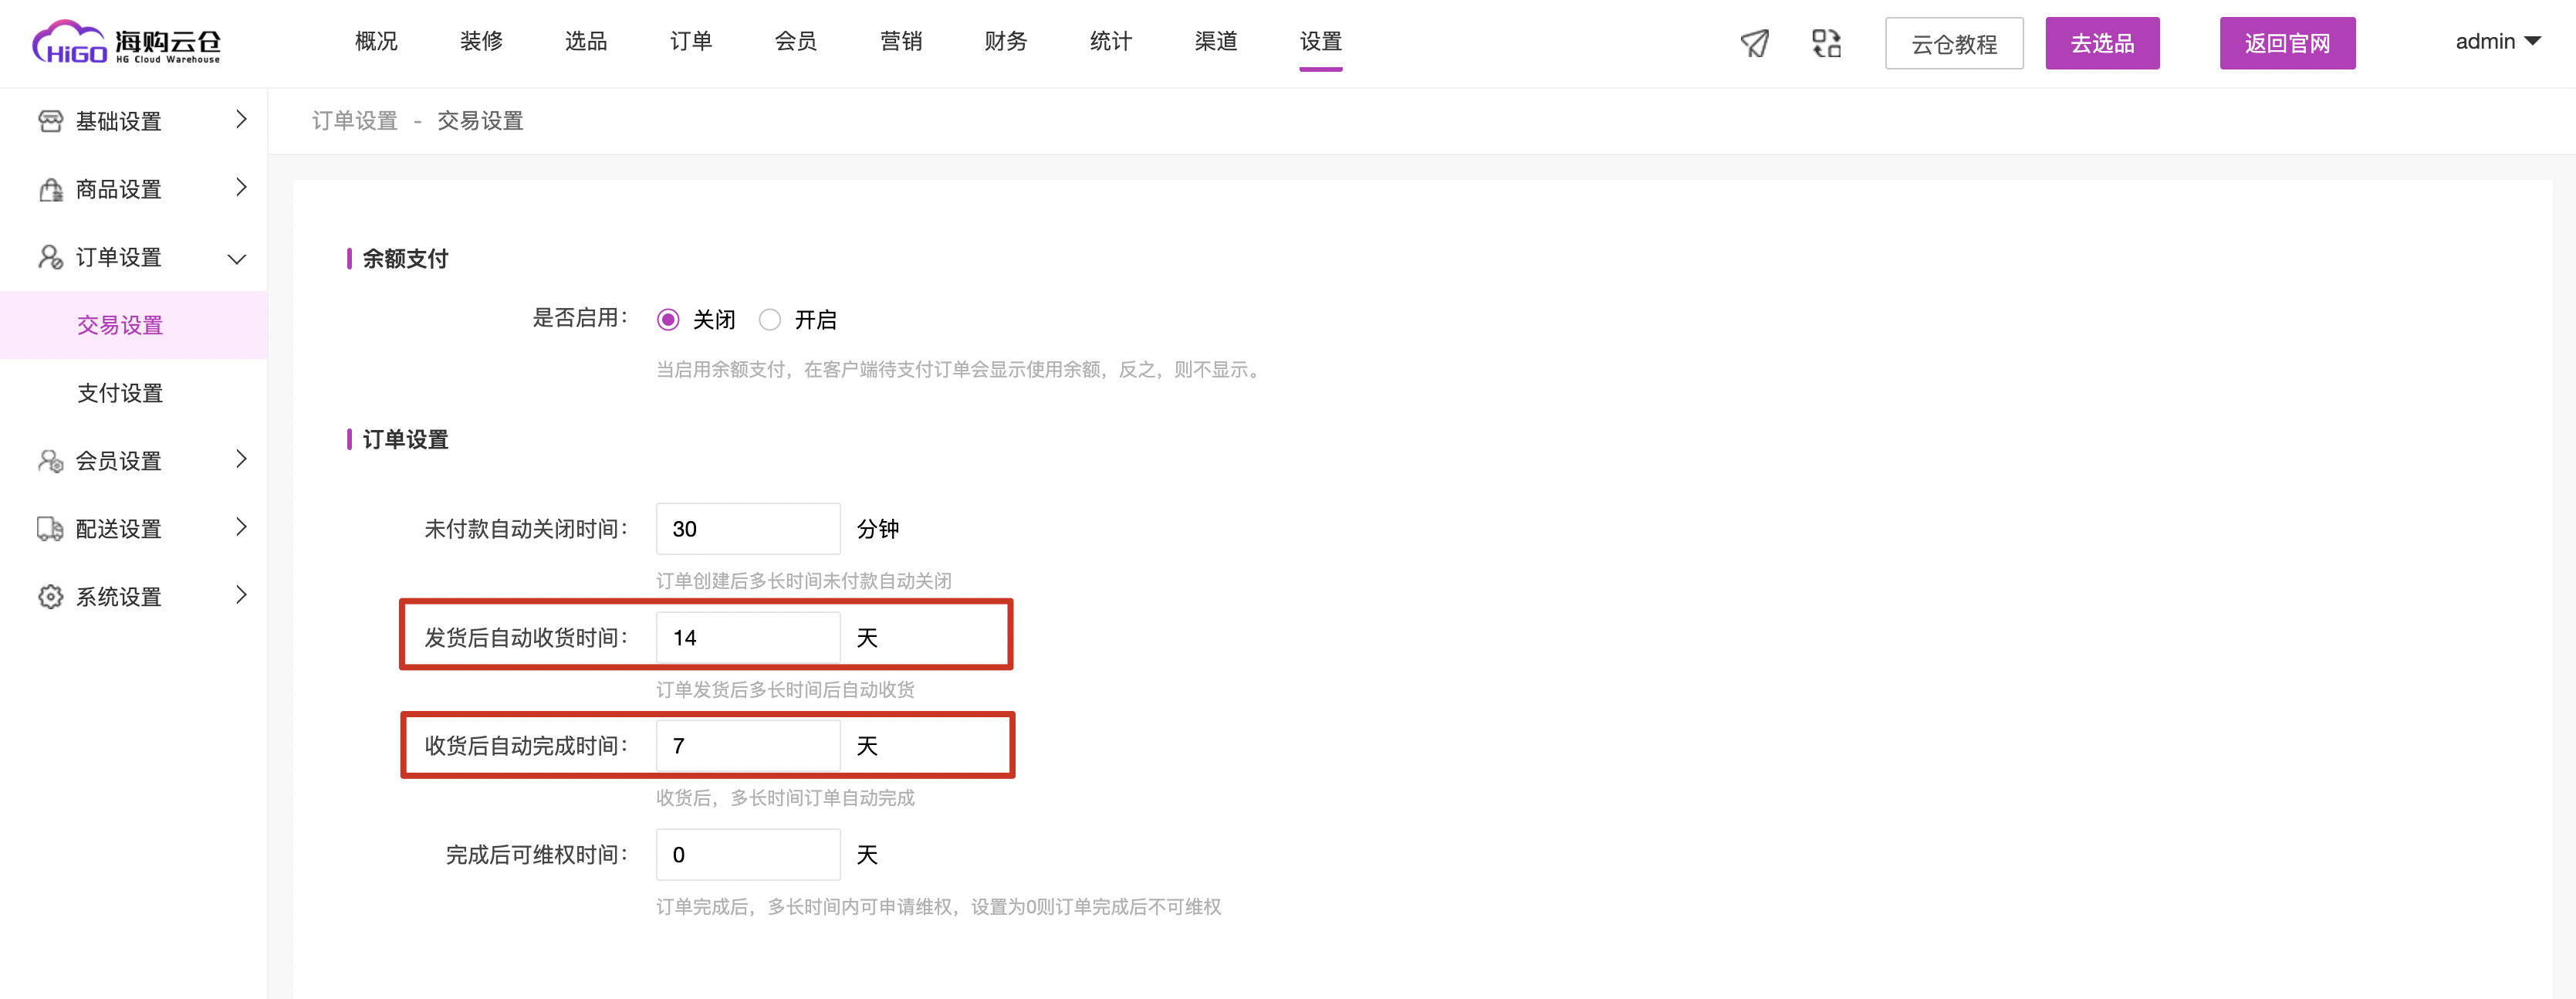Select the 开启 radio for balance payment

click(x=769, y=320)
